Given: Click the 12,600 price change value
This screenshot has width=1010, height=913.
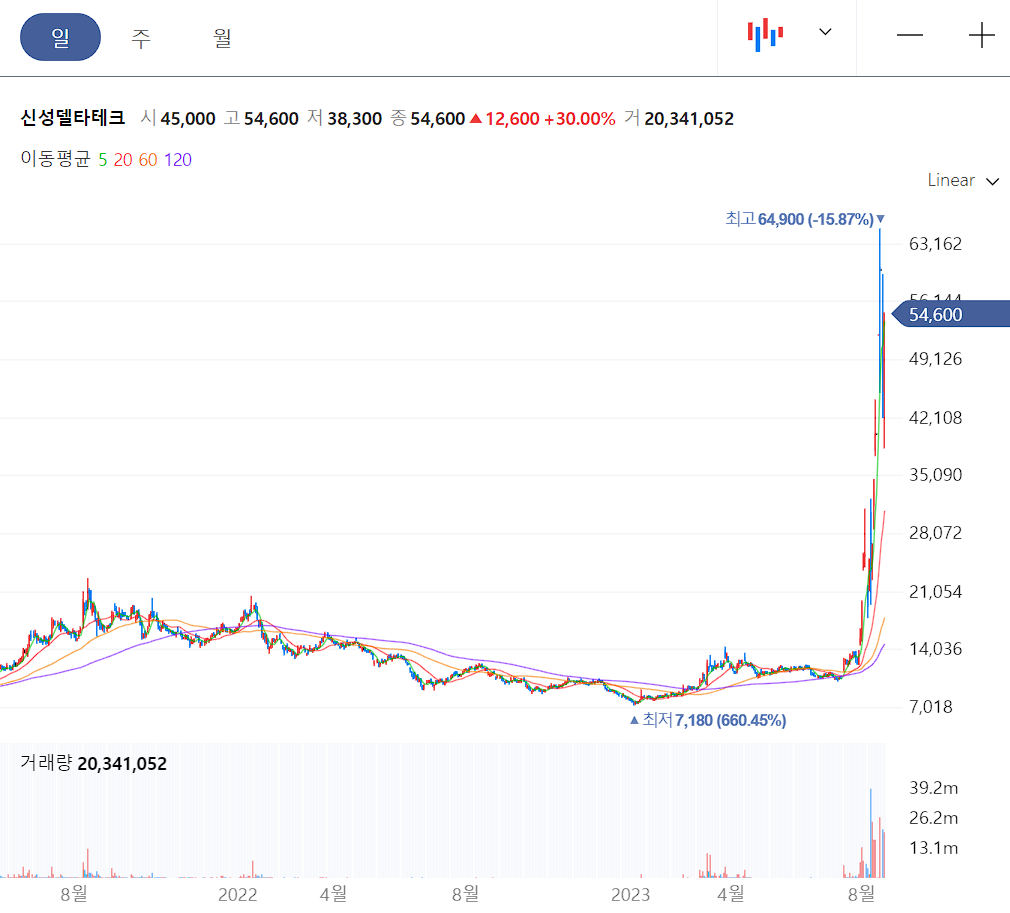Looking at the screenshot, I should (512, 119).
